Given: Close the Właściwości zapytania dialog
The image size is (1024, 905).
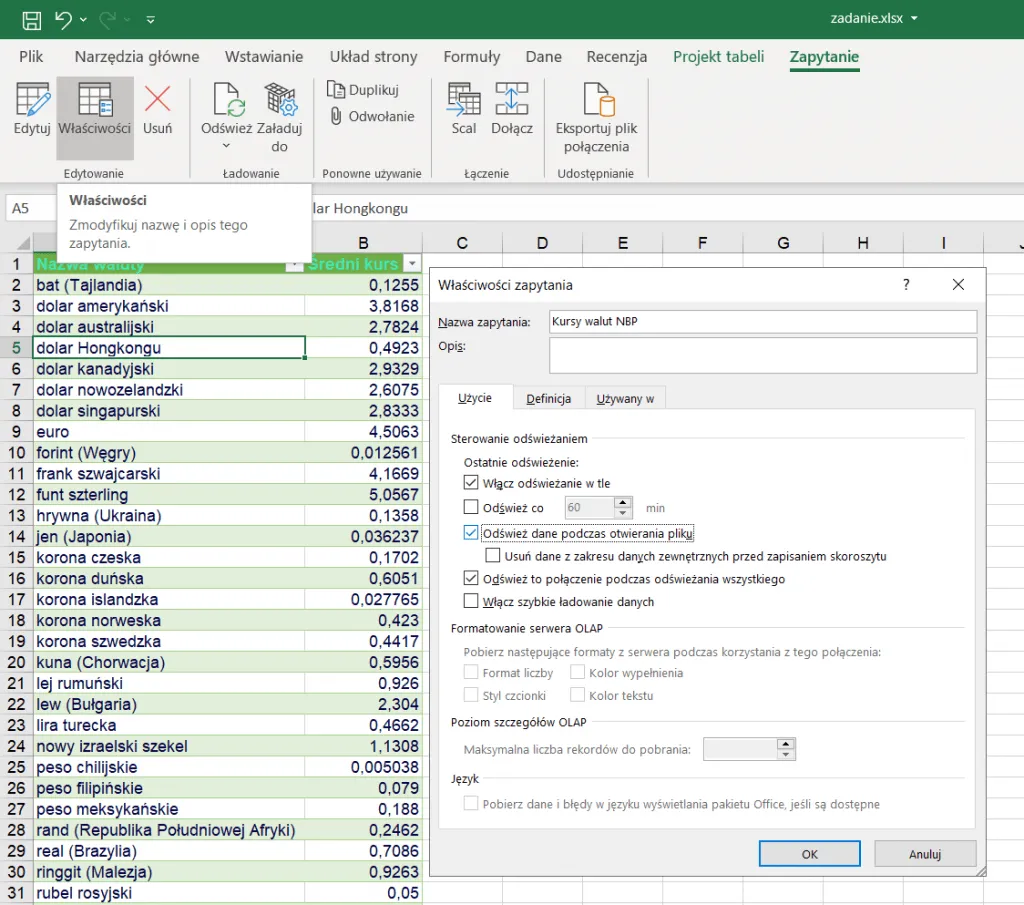Looking at the screenshot, I should click(958, 285).
